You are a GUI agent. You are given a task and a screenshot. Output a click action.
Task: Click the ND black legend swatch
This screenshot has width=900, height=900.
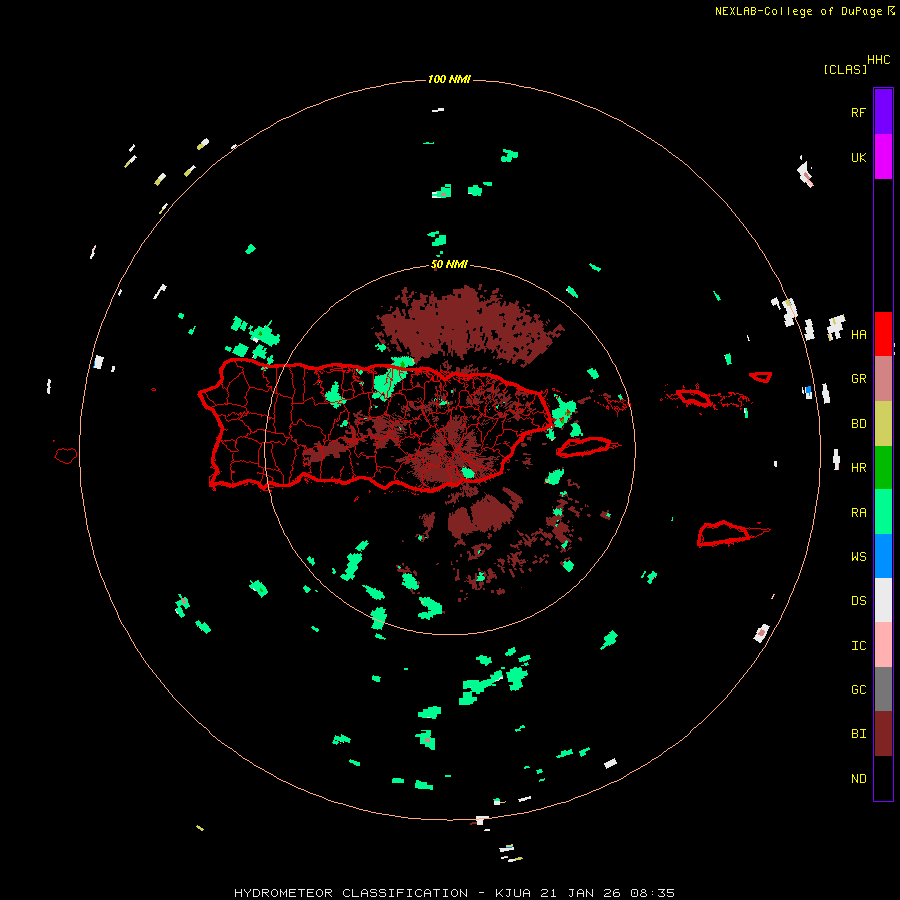883,778
